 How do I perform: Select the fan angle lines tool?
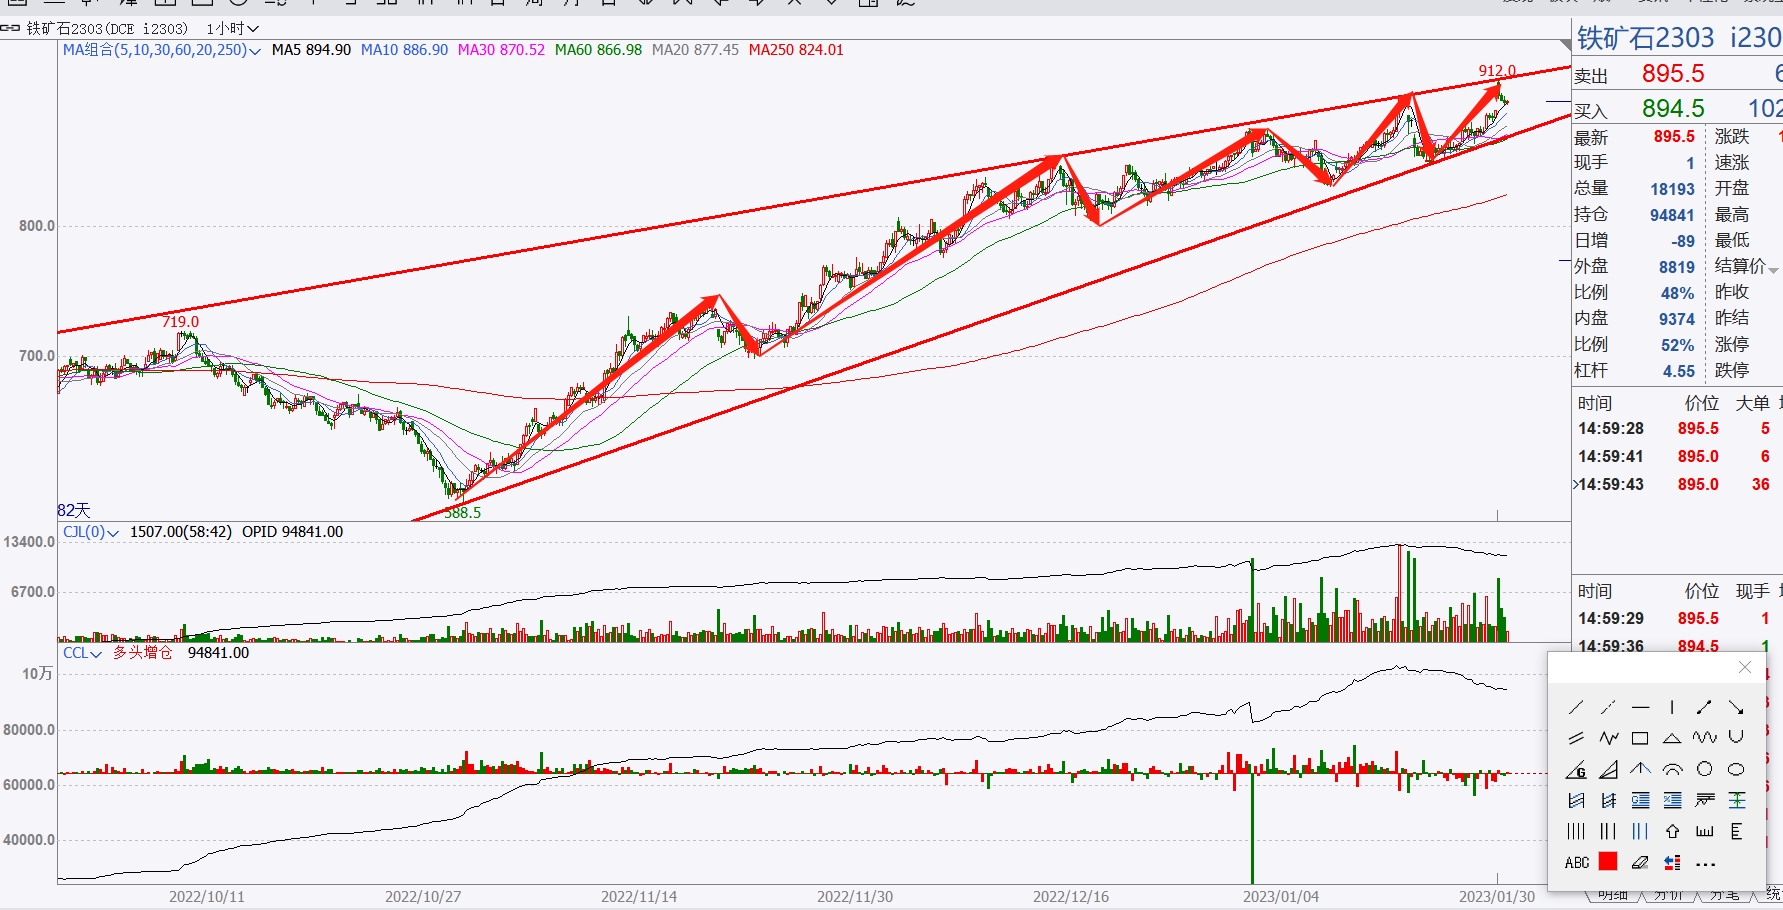point(1608,769)
